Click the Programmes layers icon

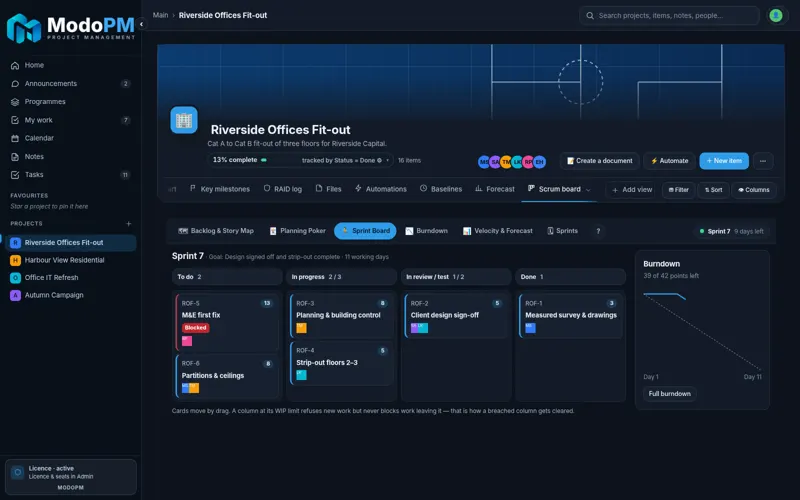click(x=15, y=102)
